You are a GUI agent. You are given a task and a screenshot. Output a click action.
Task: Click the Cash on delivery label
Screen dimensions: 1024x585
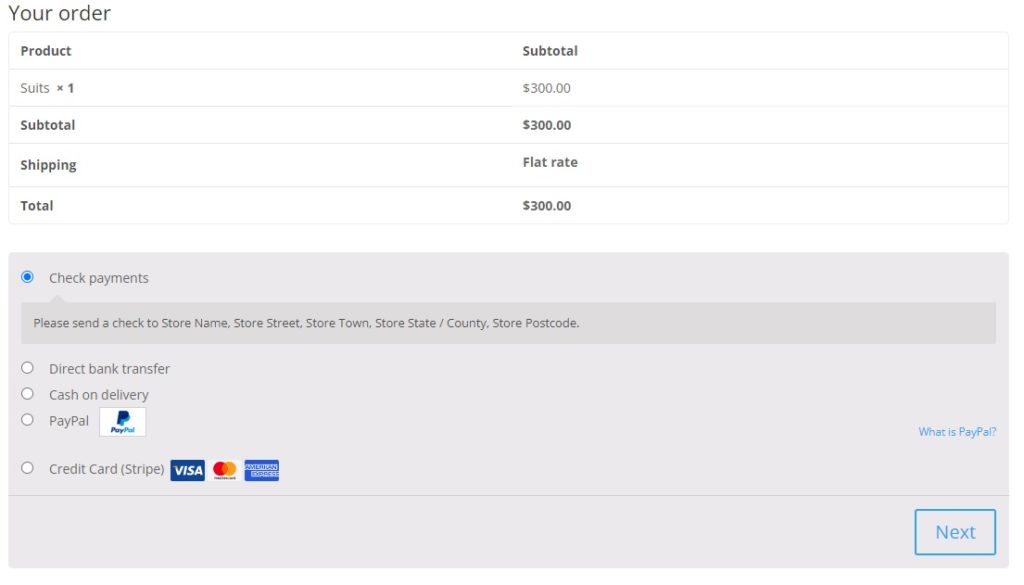pos(99,395)
